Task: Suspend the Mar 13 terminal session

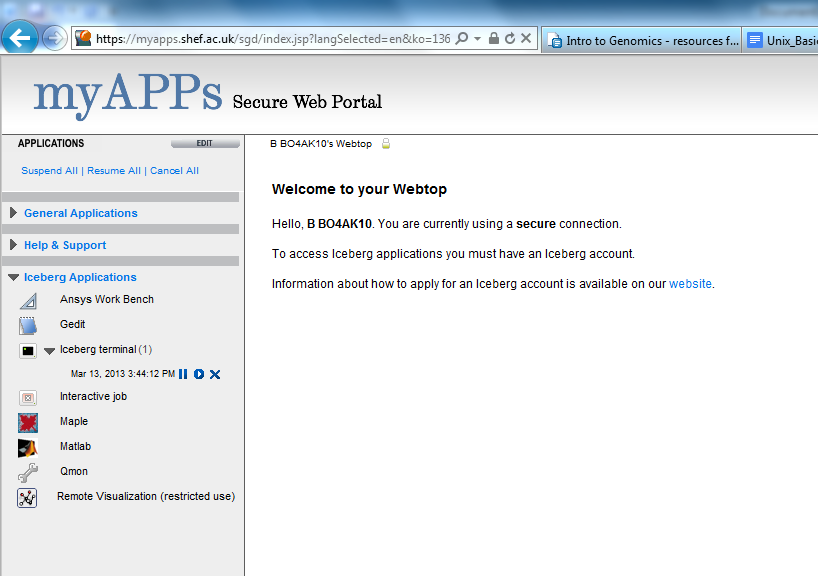Action: click(x=183, y=374)
